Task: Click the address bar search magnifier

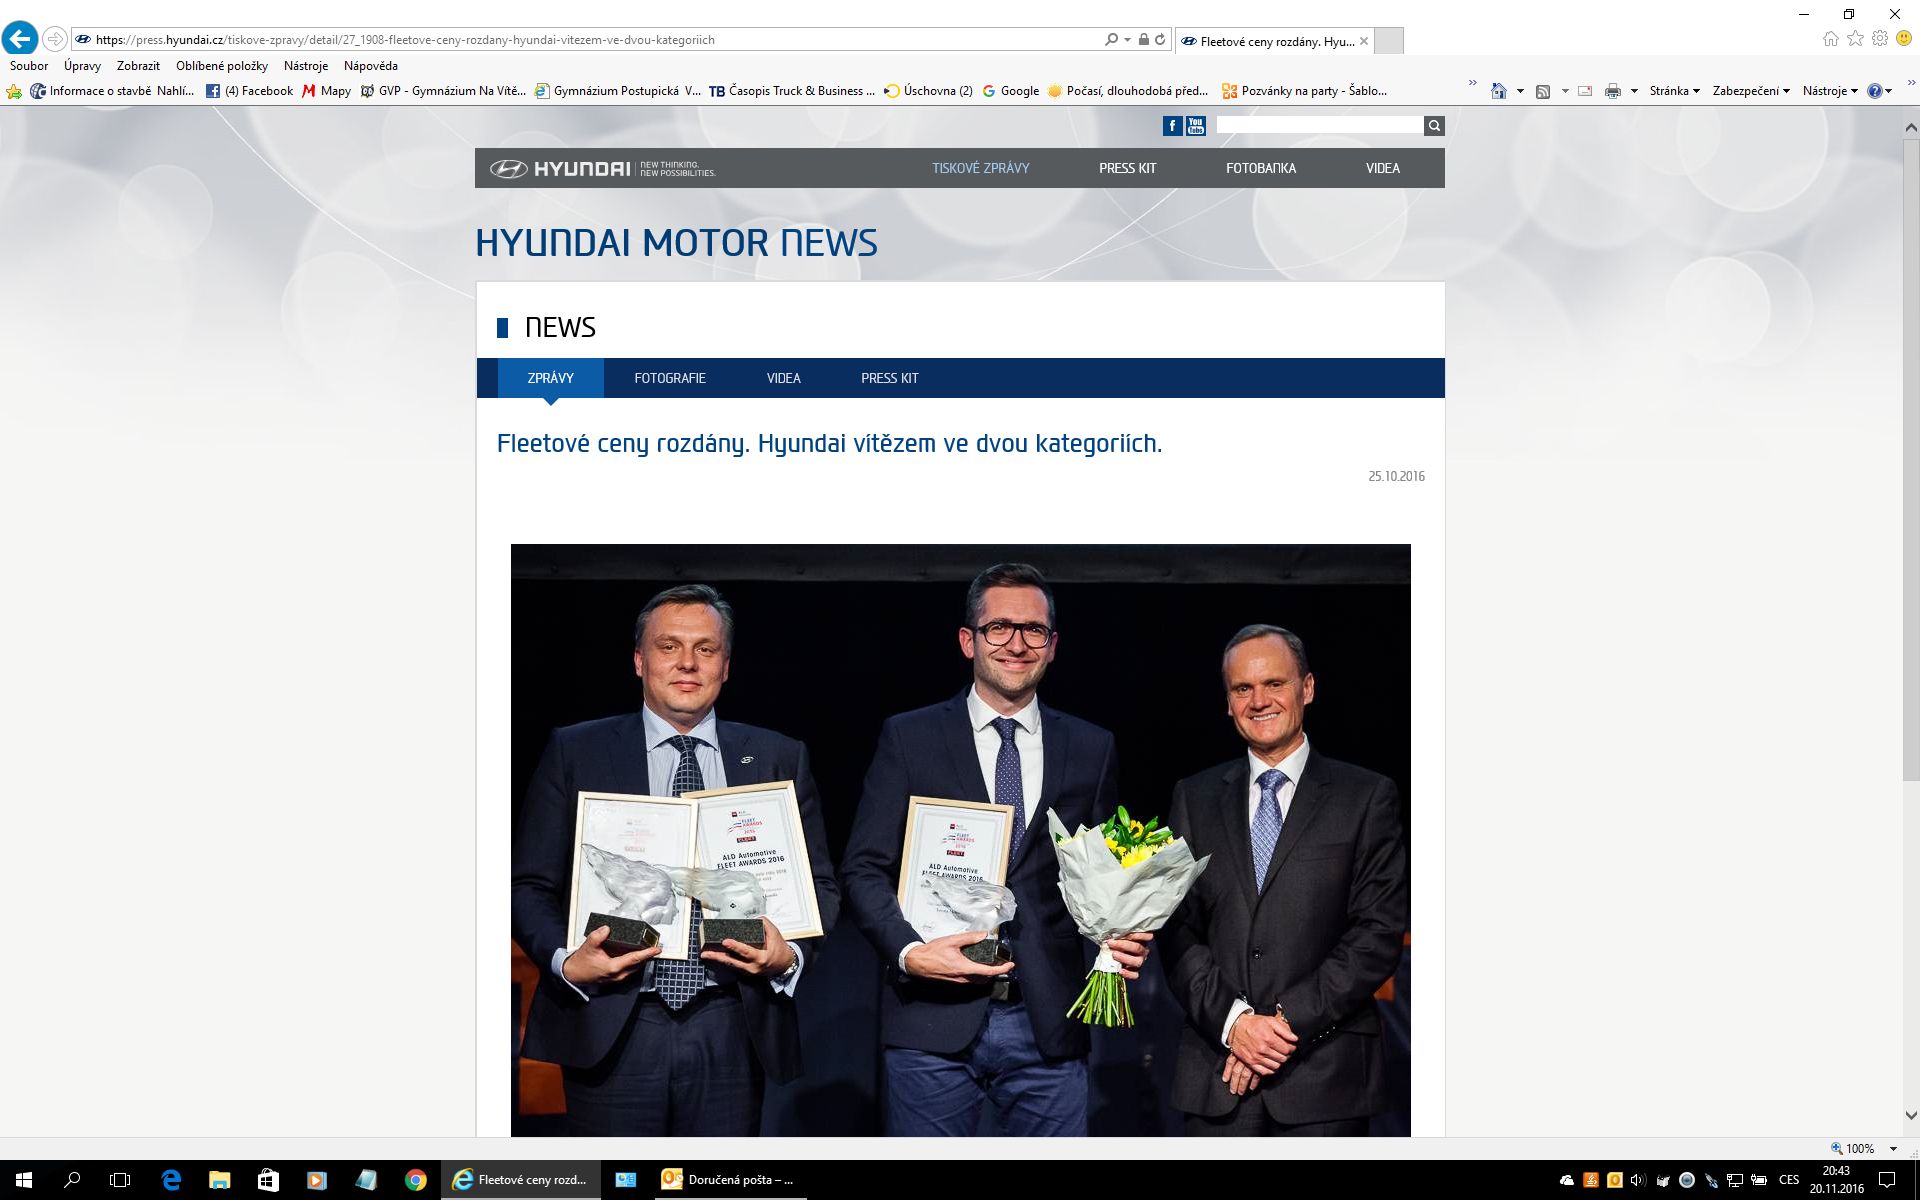Action: coord(1111,40)
